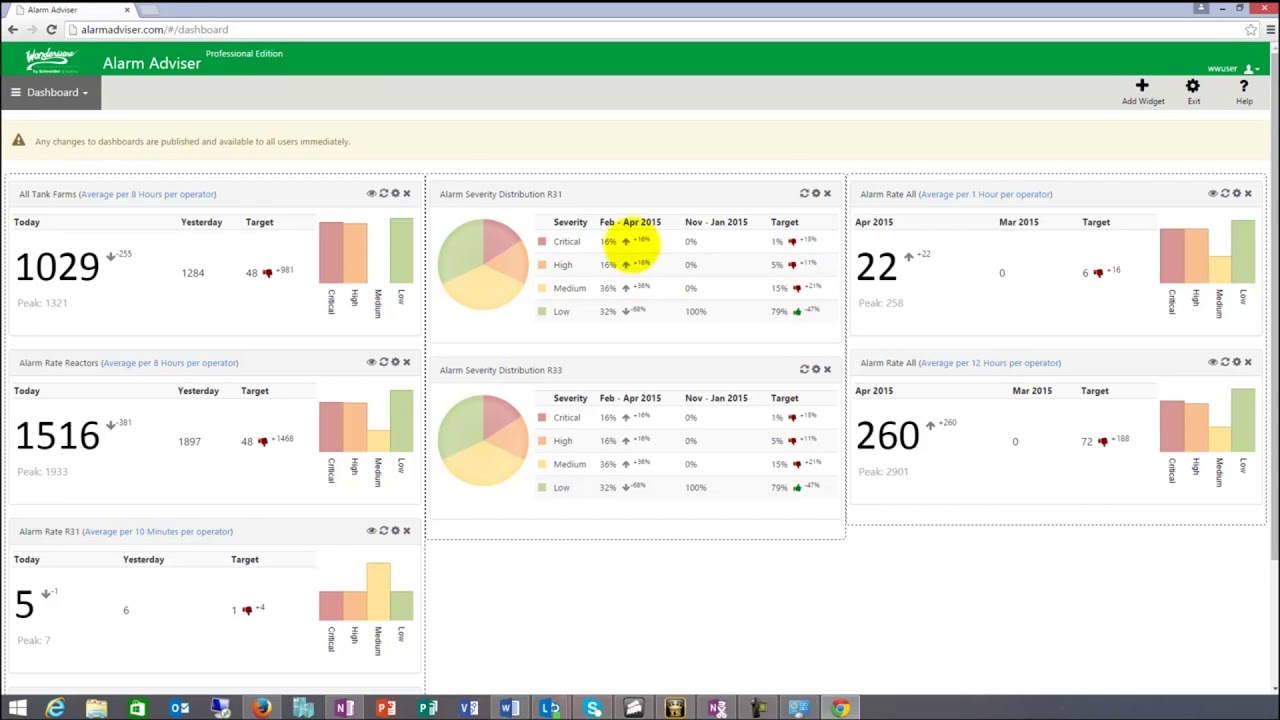Open settings of Alarm Rate Reactors widget
Image resolution: width=1280 pixels, height=720 pixels.
(x=395, y=362)
